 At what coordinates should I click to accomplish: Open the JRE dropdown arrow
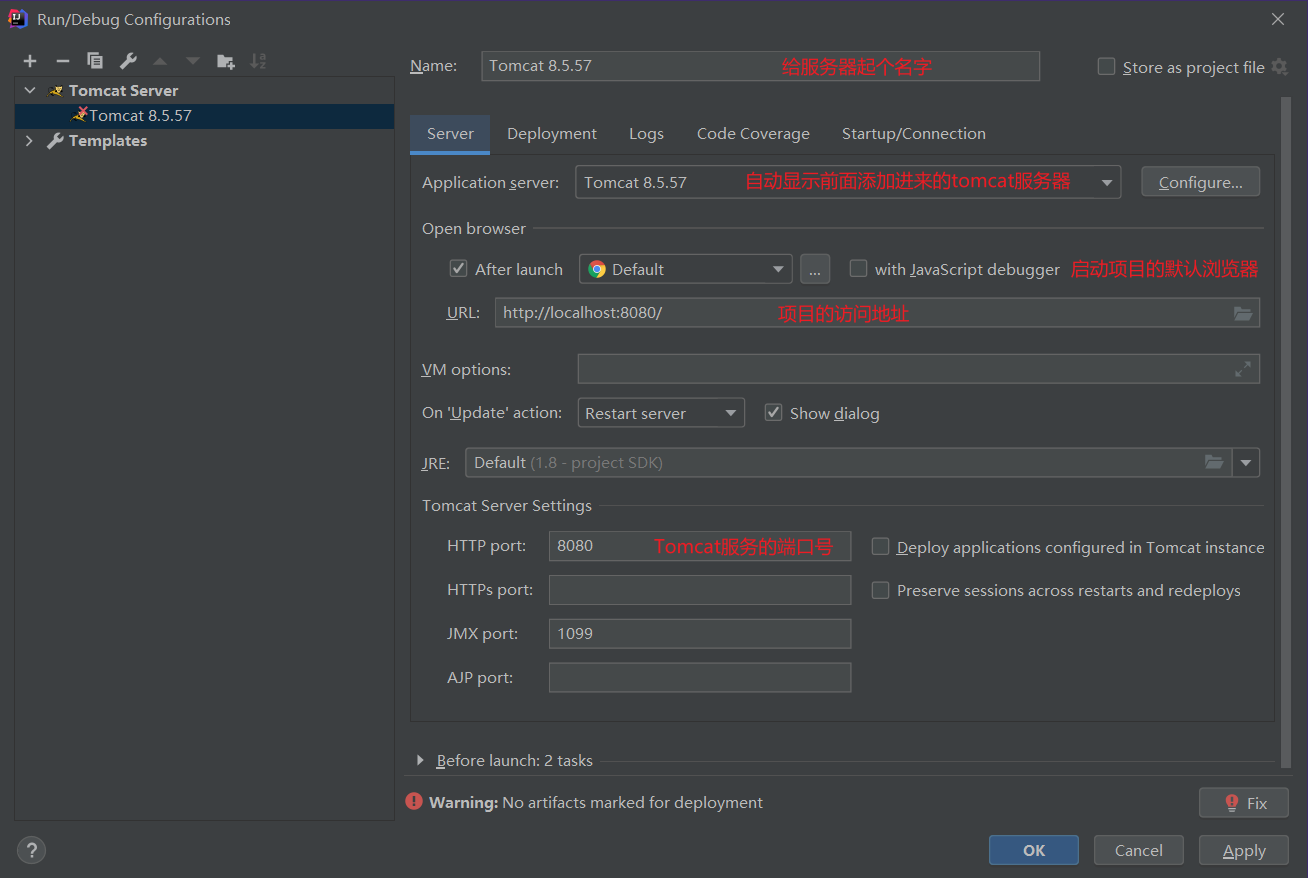[x=1246, y=463]
